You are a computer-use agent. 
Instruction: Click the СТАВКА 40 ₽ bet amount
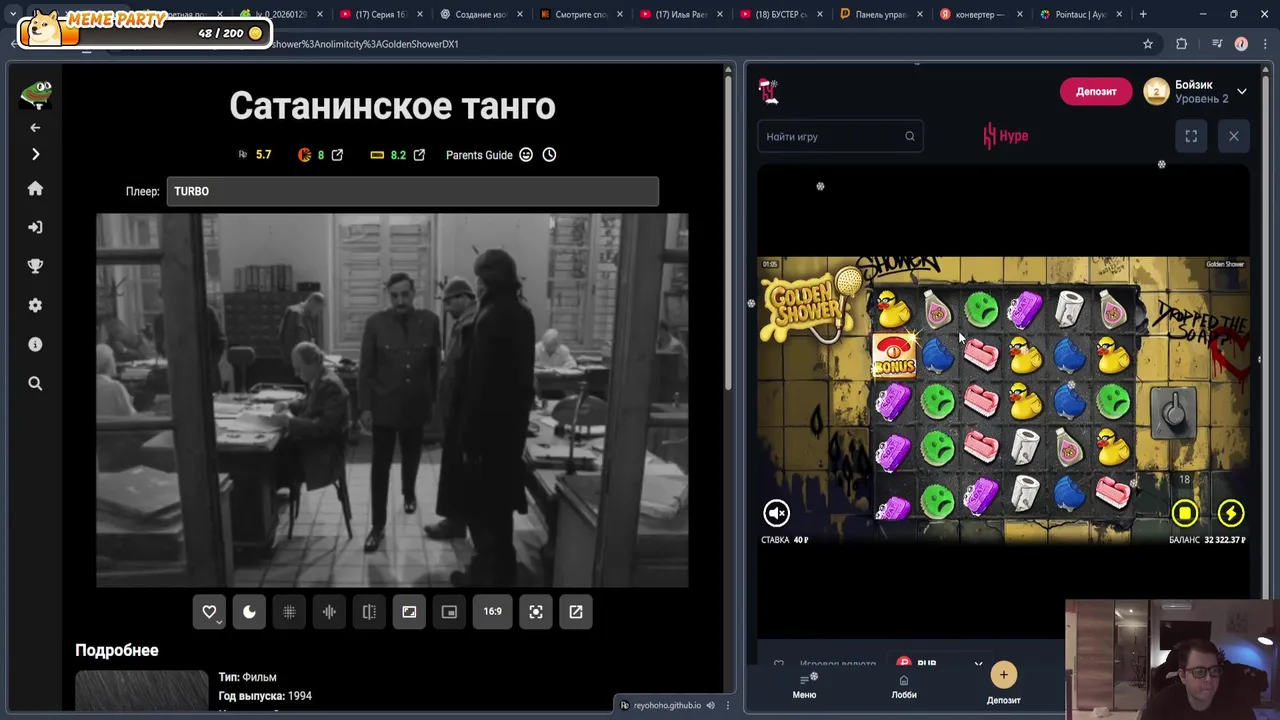click(x=785, y=540)
